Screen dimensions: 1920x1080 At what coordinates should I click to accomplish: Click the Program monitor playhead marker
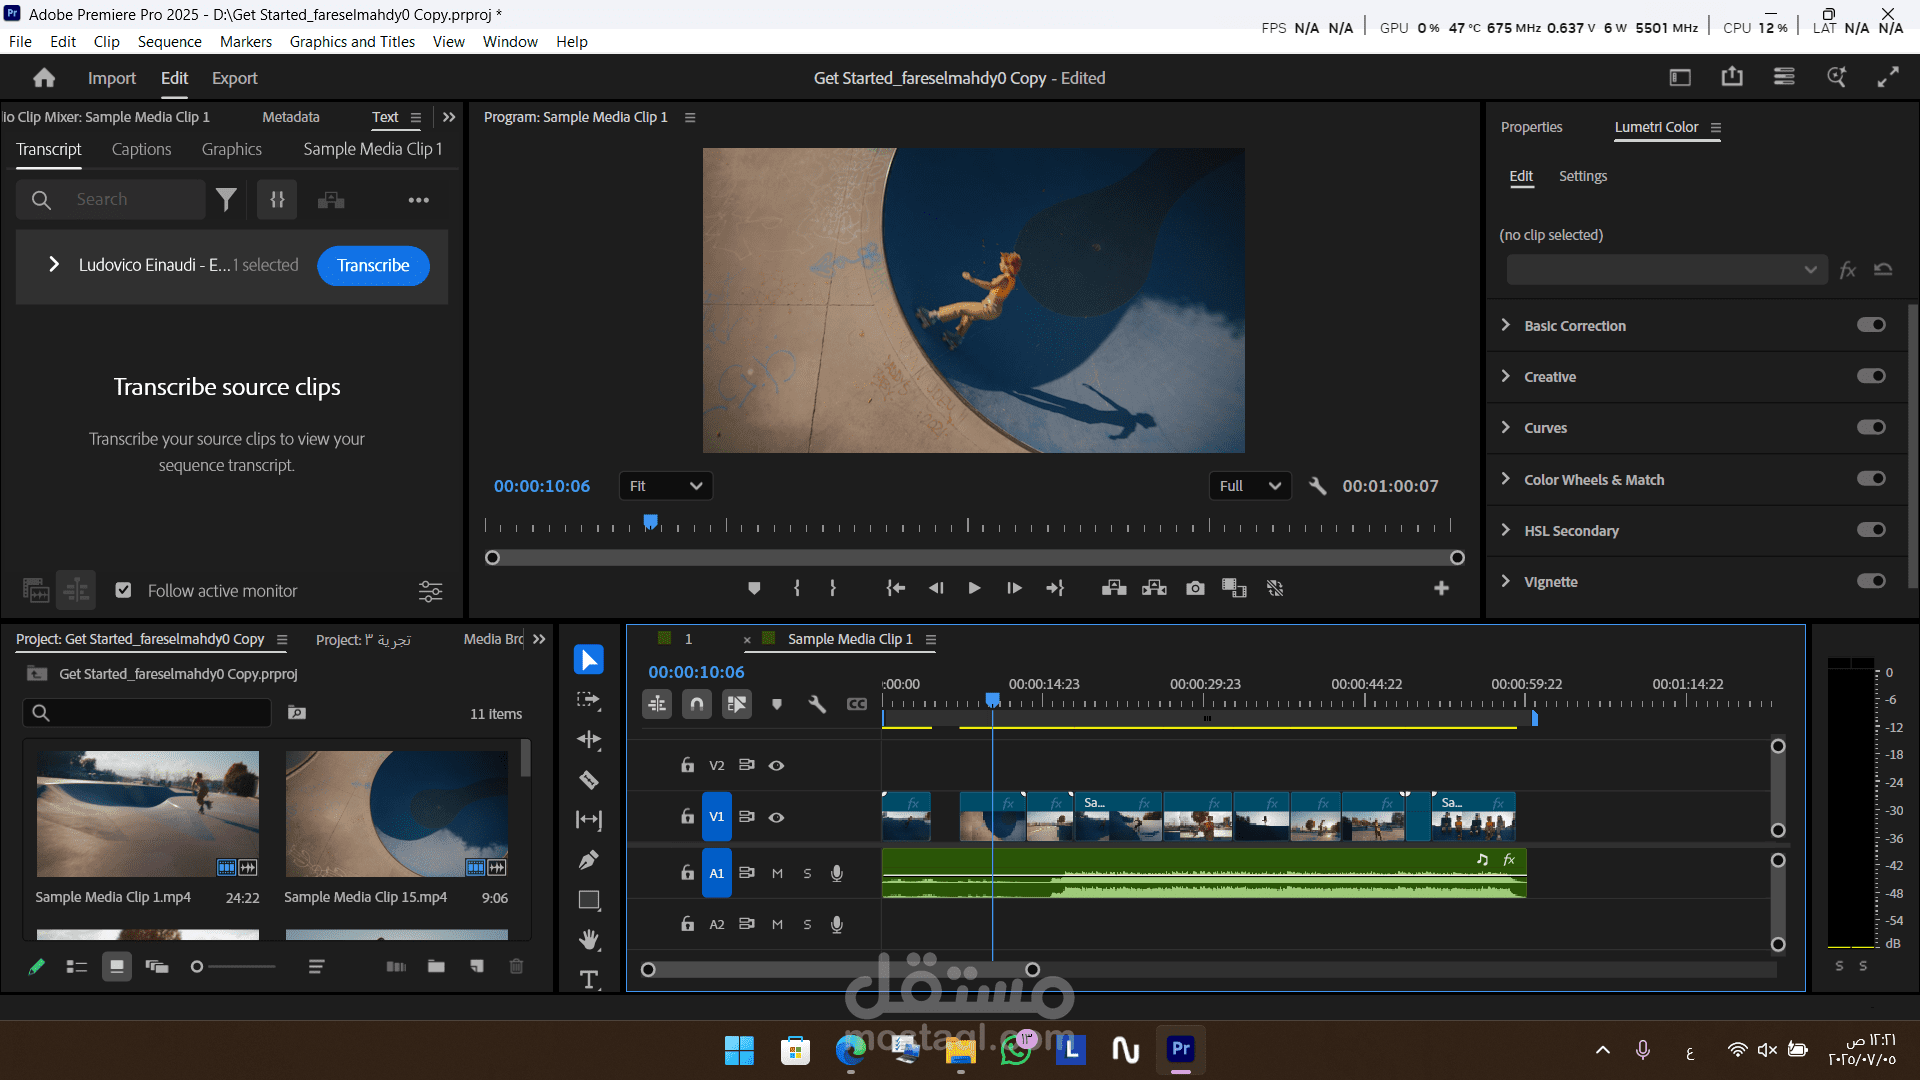(651, 522)
